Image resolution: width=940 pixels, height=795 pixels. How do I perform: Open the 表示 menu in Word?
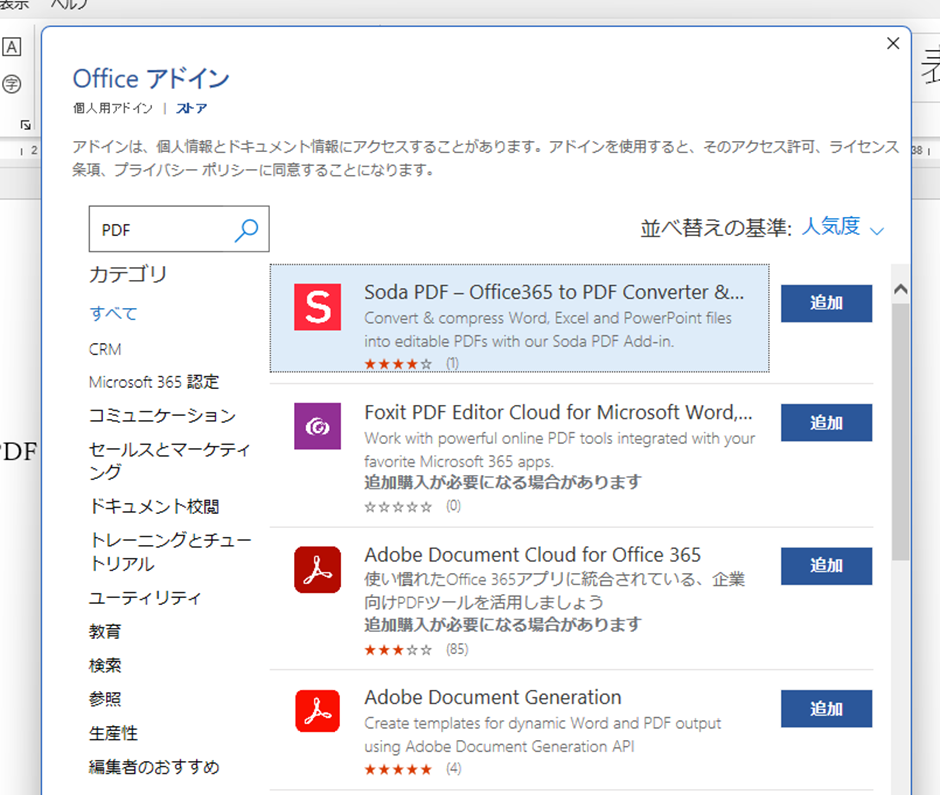(x=14, y=5)
